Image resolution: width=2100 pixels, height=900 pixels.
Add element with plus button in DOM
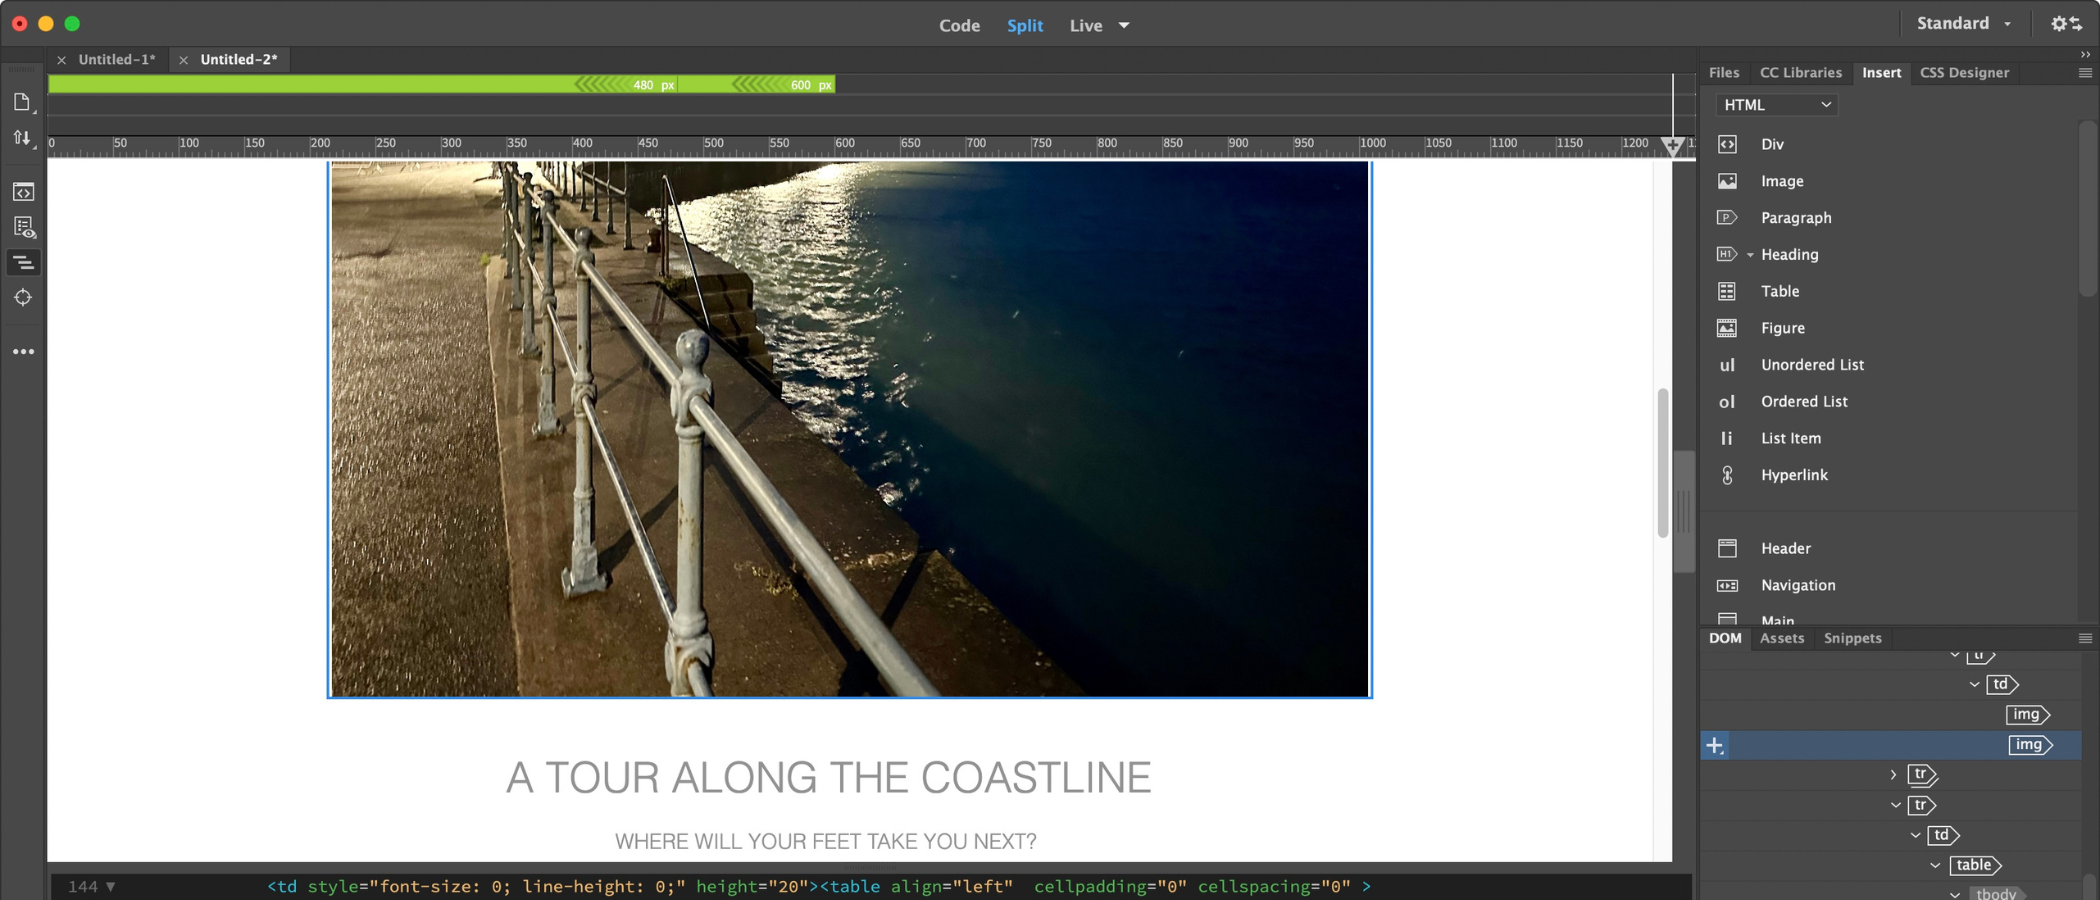[1715, 745]
